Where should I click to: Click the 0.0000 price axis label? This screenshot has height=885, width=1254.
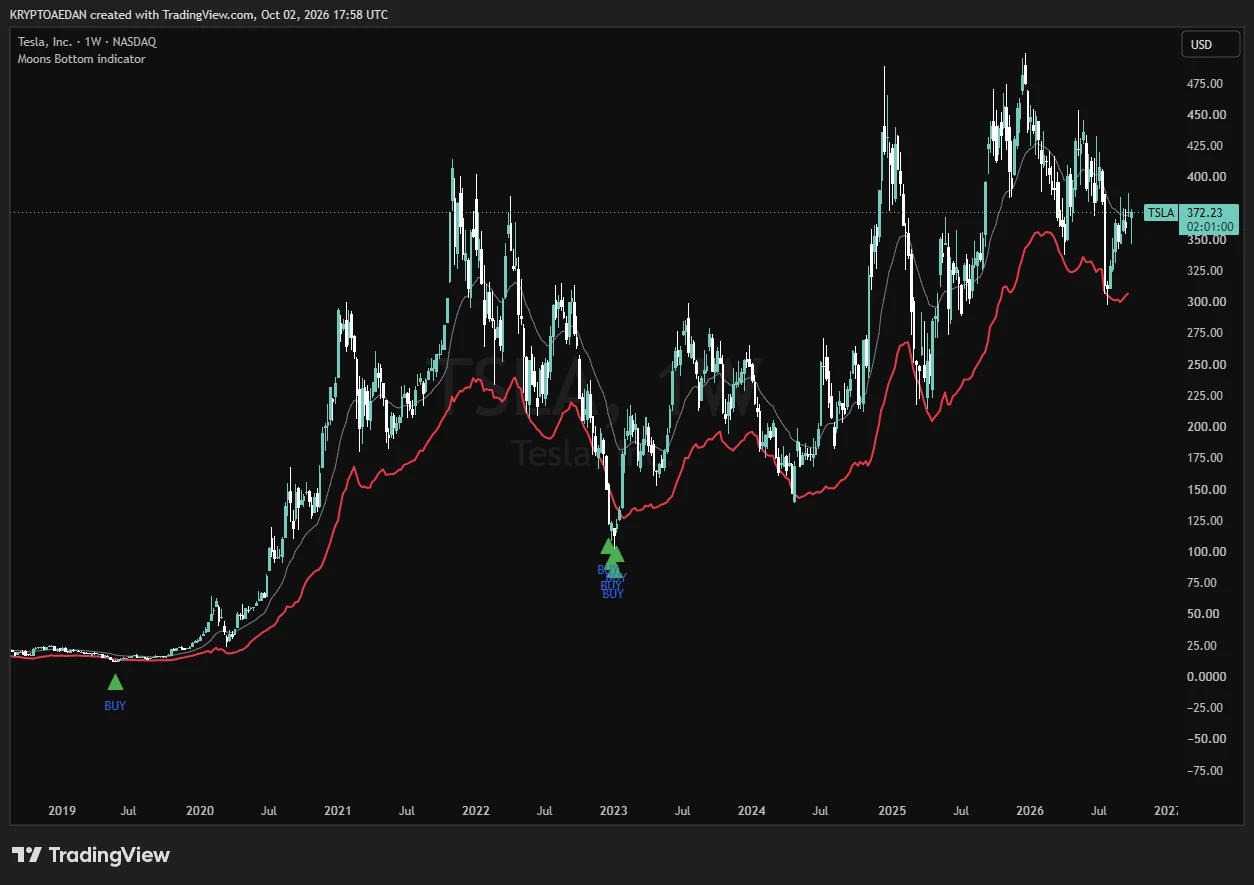(x=1206, y=677)
